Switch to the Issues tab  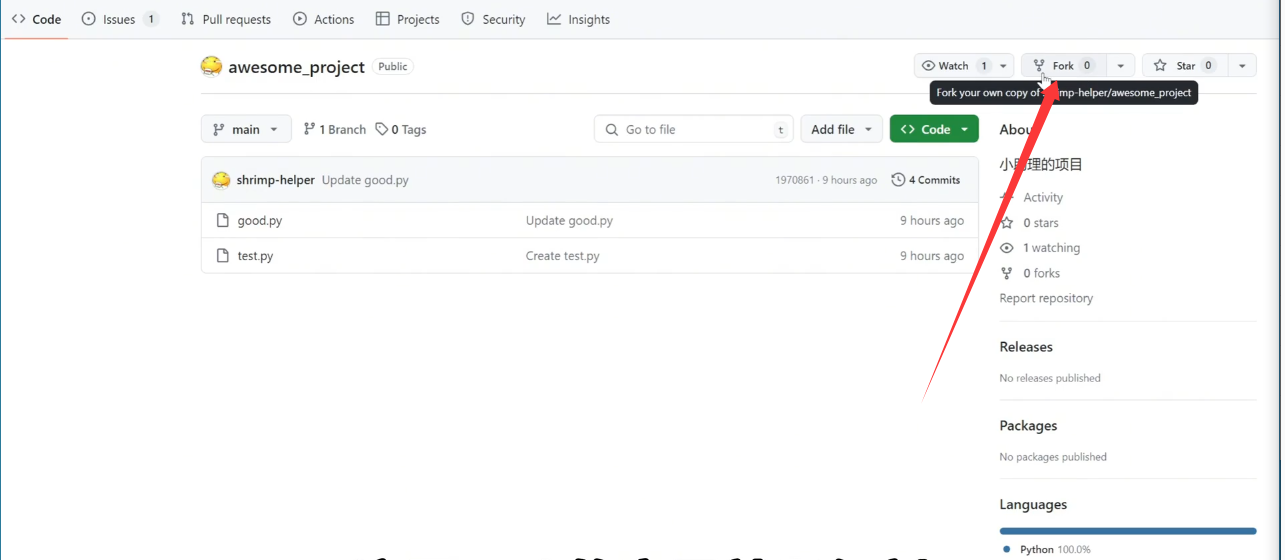tap(119, 19)
